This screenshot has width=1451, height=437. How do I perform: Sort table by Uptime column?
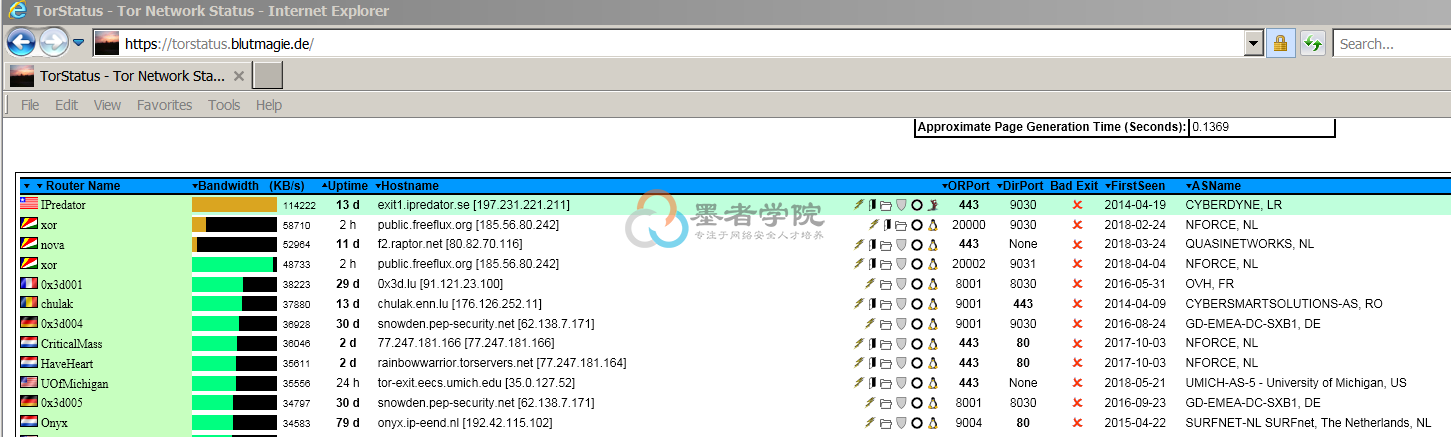pos(346,186)
